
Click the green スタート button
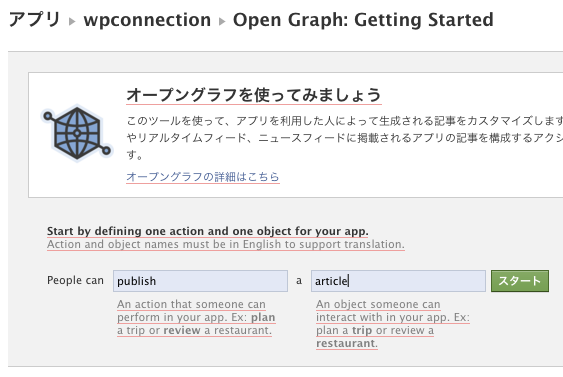pyautogui.click(x=520, y=281)
